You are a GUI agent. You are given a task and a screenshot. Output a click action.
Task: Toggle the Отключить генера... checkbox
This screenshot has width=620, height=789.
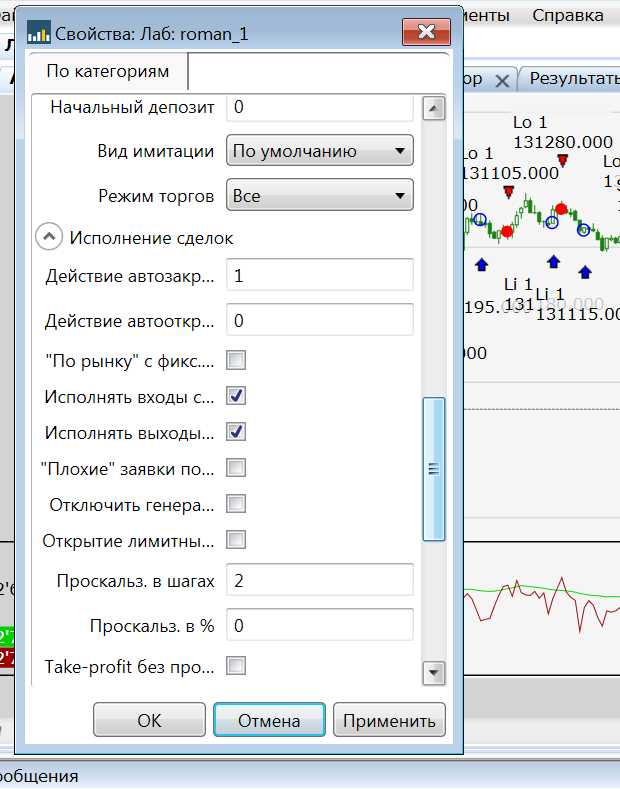[236, 504]
